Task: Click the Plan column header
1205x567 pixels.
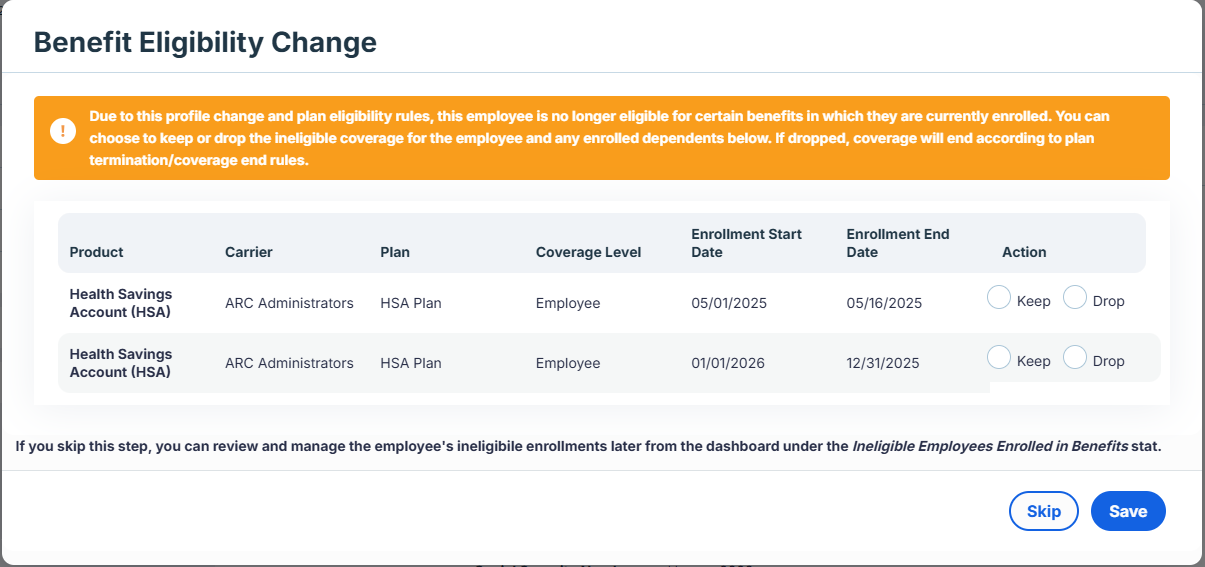Action: [395, 252]
